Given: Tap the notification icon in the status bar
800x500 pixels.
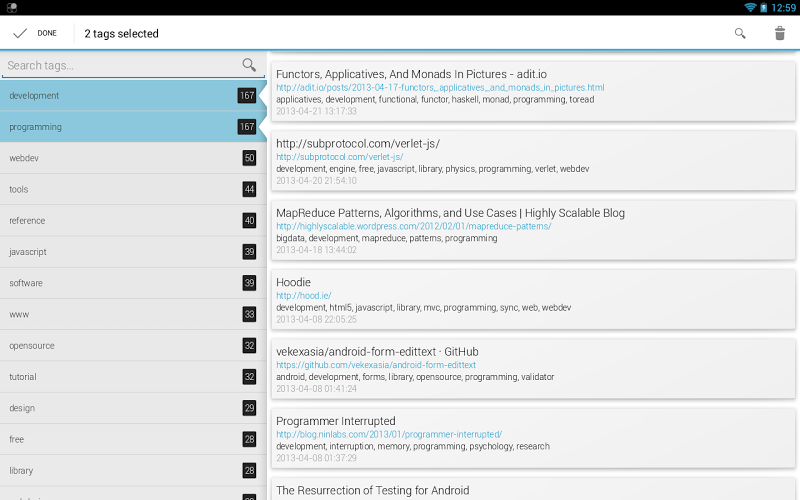Looking at the screenshot, I should pos(11,7).
